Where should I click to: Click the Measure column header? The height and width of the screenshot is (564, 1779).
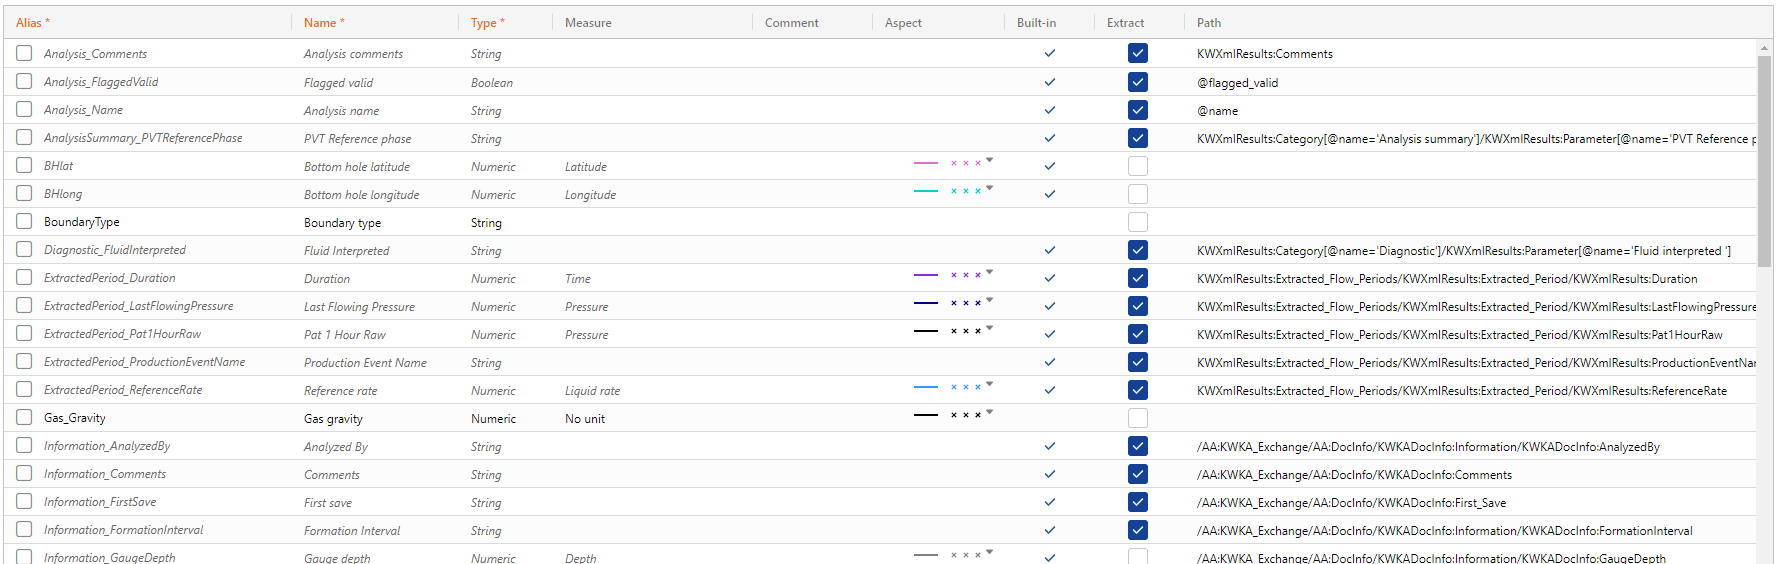588,22
